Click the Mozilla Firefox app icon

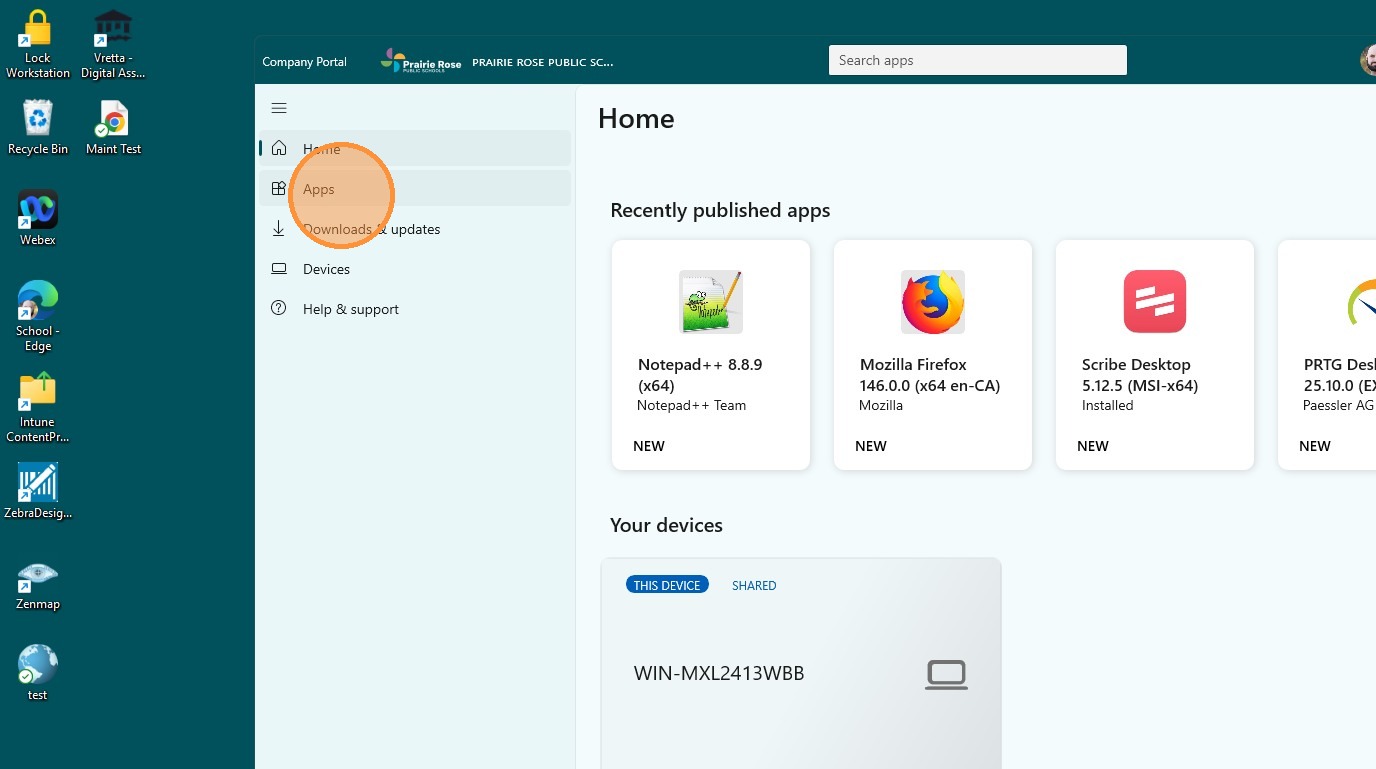tap(932, 302)
